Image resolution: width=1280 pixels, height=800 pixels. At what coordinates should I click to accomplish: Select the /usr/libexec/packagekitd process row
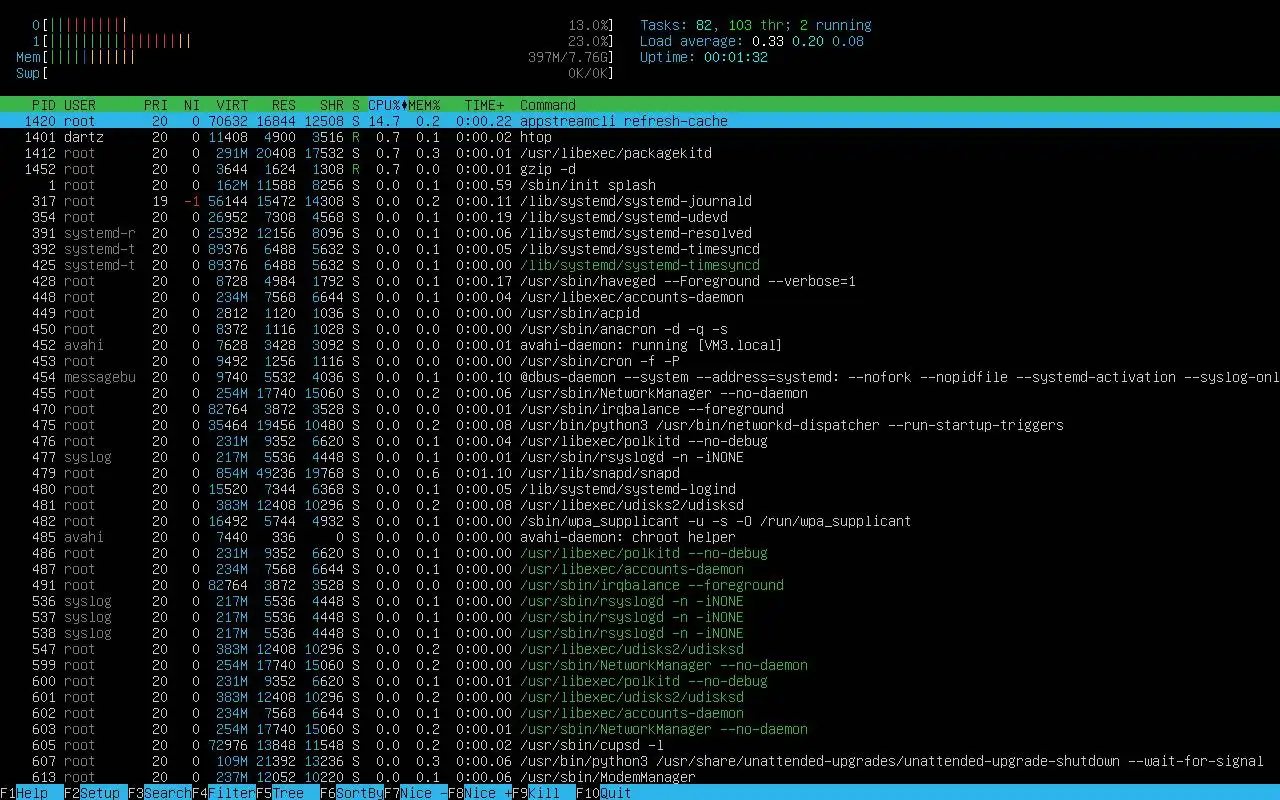click(x=640, y=153)
